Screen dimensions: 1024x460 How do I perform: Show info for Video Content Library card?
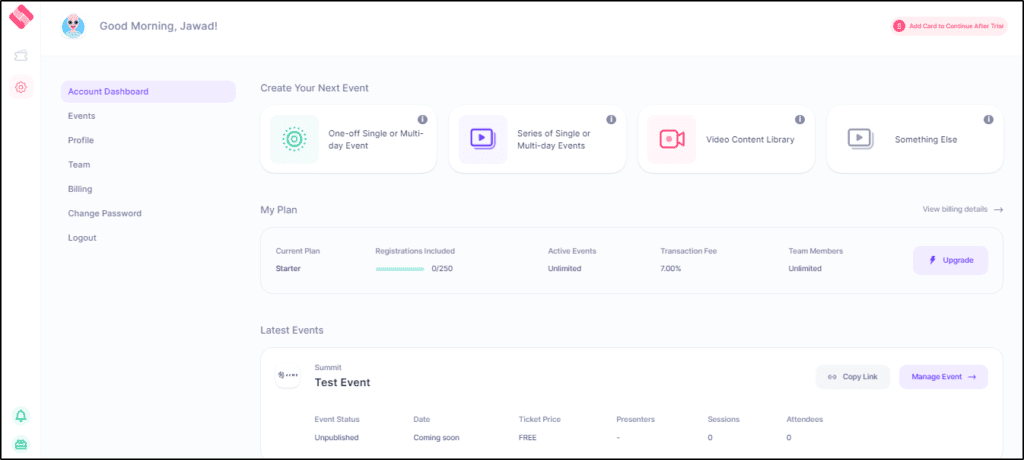[800, 120]
